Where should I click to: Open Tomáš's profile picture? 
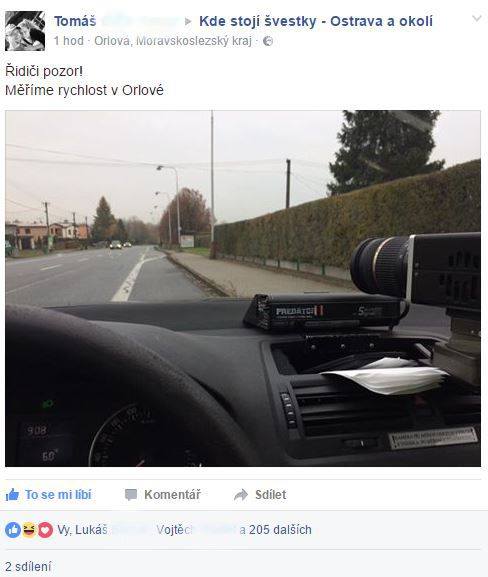pos(25,31)
